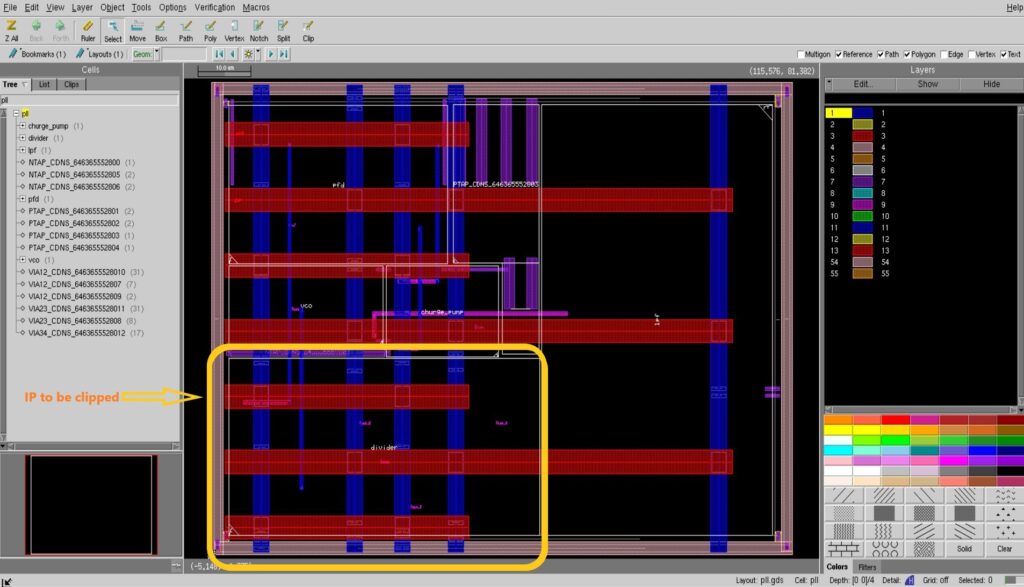Image resolution: width=1024 pixels, height=587 pixels.
Task: Switch to the List tab in Cells panel
Action: [42, 84]
